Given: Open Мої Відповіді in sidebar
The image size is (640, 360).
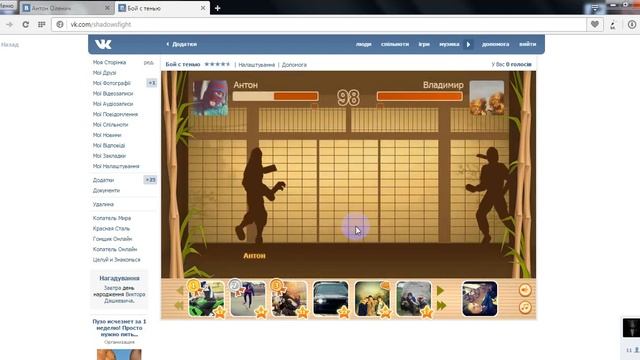Looking at the screenshot, I should 109,145.
